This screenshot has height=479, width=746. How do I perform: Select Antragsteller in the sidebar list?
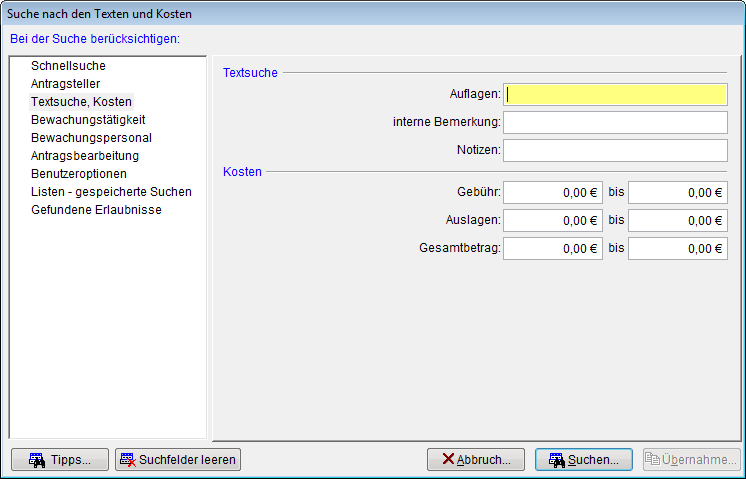point(65,84)
